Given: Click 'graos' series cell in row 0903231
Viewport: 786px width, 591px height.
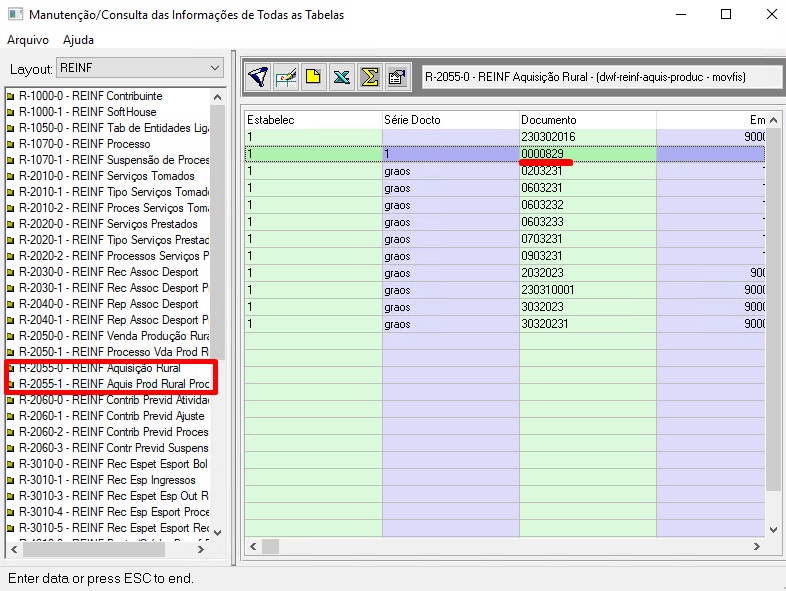Looking at the screenshot, I should click(451, 256).
